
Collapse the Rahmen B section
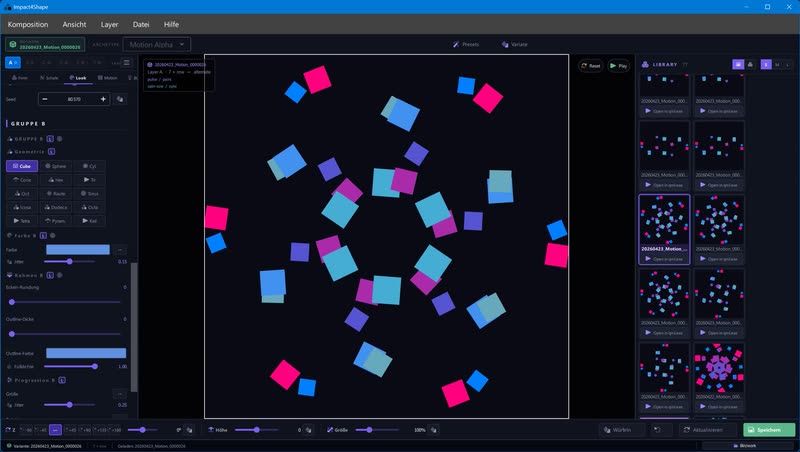click(x=9, y=275)
